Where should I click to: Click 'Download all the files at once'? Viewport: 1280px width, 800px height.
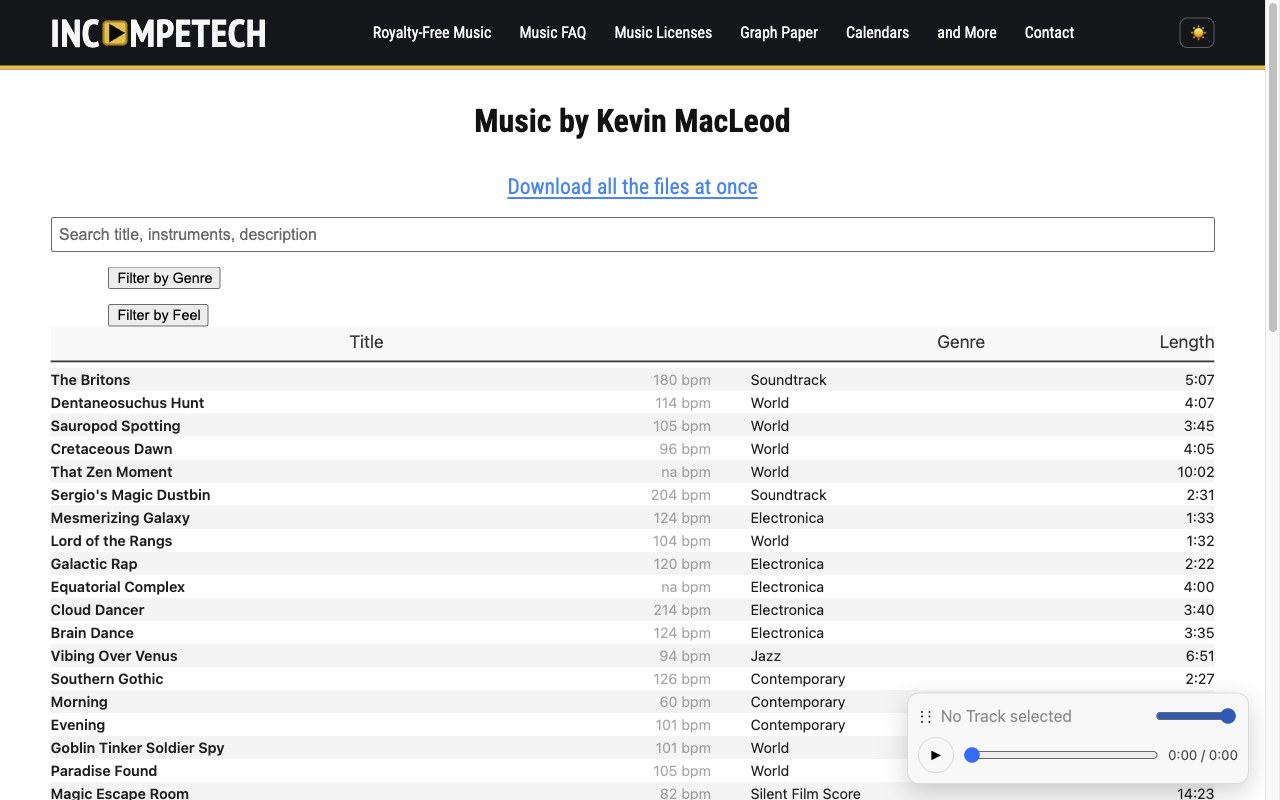pos(632,187)
